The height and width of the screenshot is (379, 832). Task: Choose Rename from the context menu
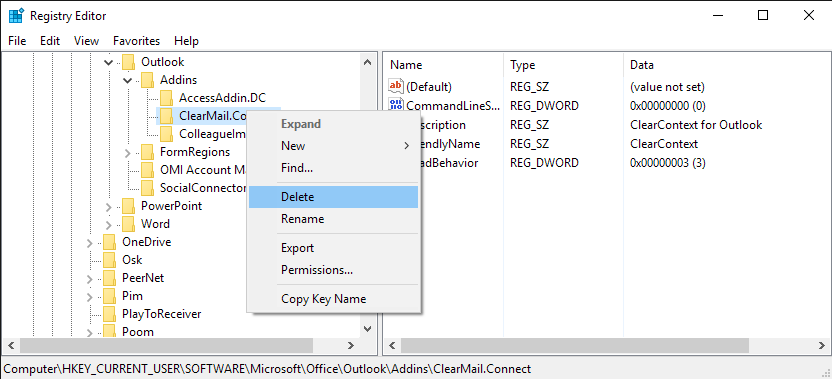(333, 219)
